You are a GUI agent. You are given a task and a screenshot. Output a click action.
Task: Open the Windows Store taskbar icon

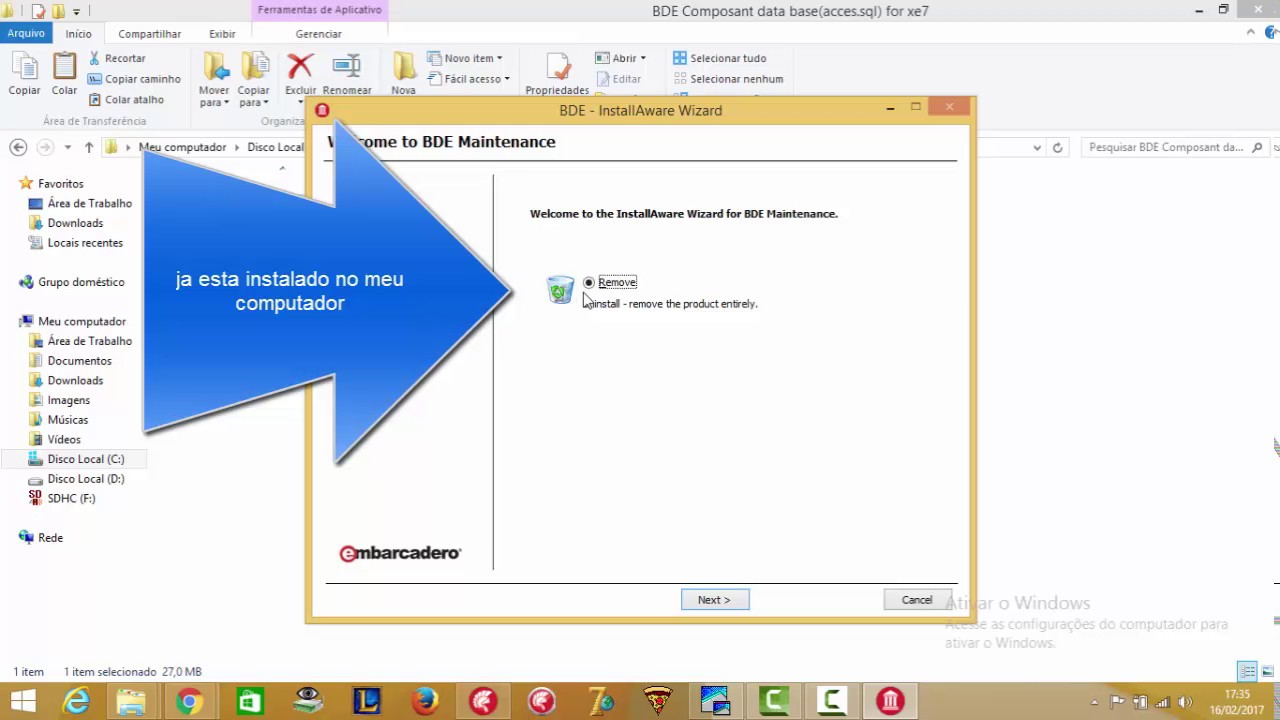coord(249,701)
